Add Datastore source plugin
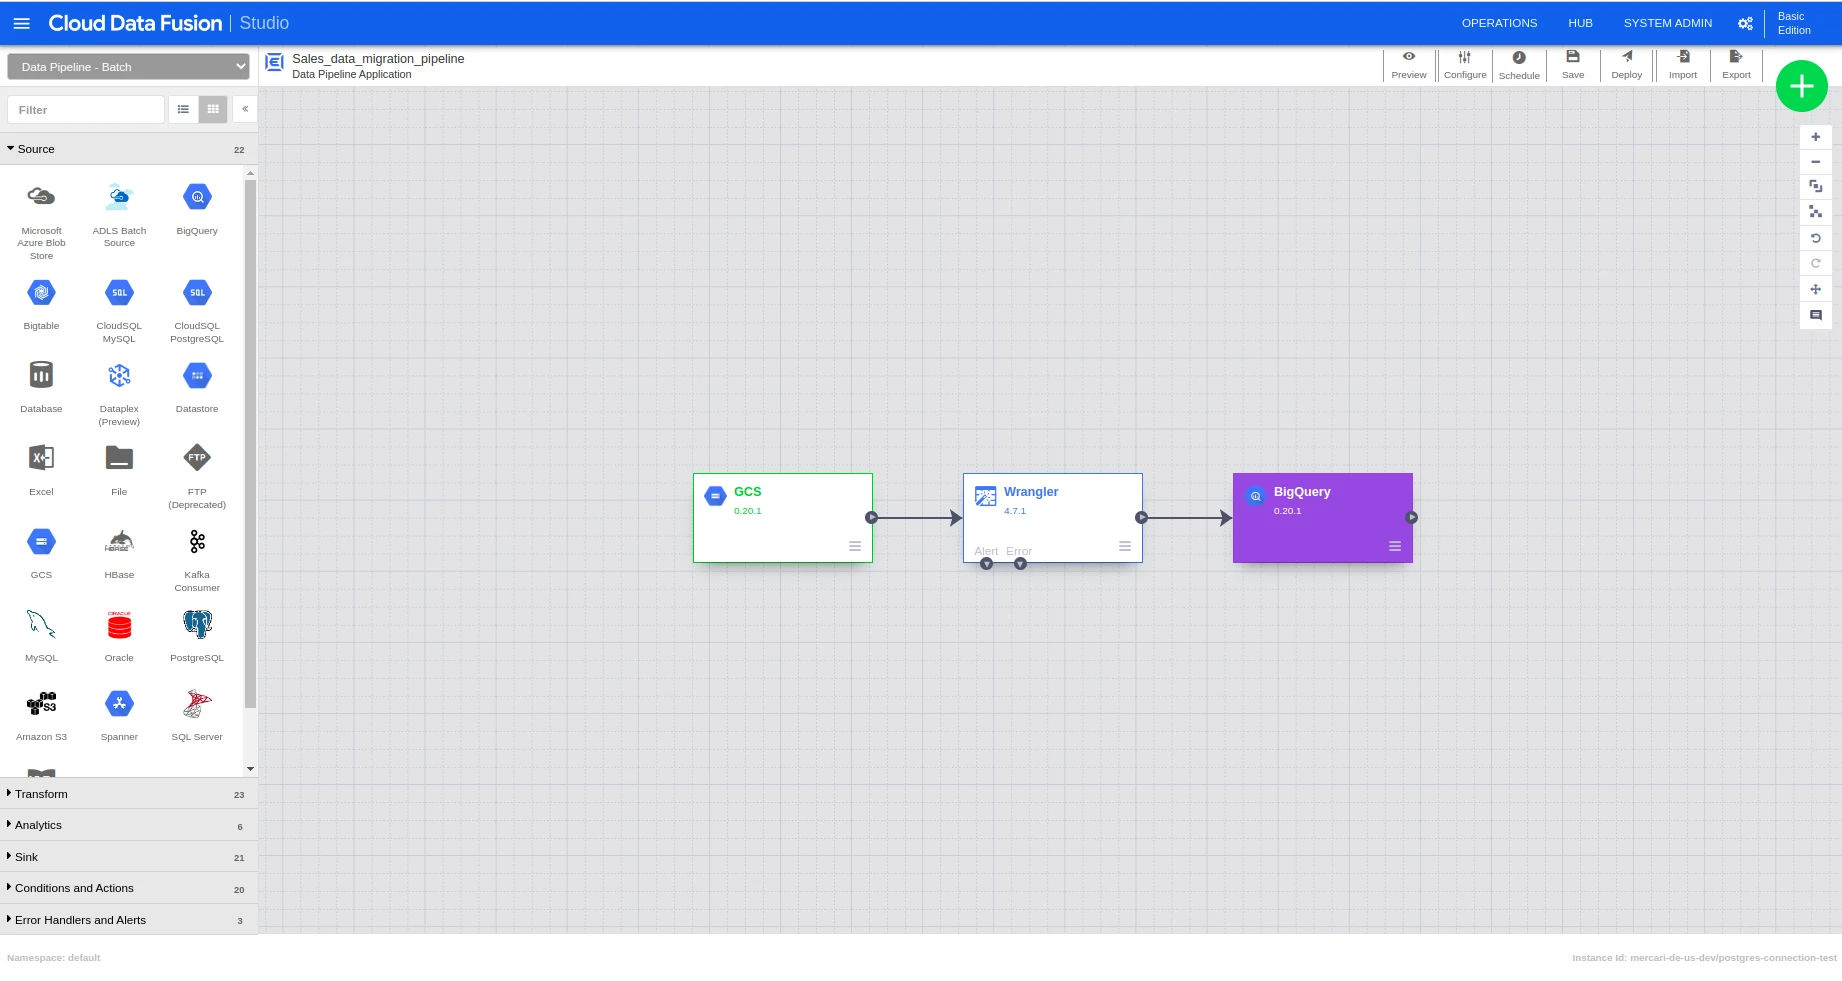Viewport: 1842px width, 981px height. tap(197, 388)
